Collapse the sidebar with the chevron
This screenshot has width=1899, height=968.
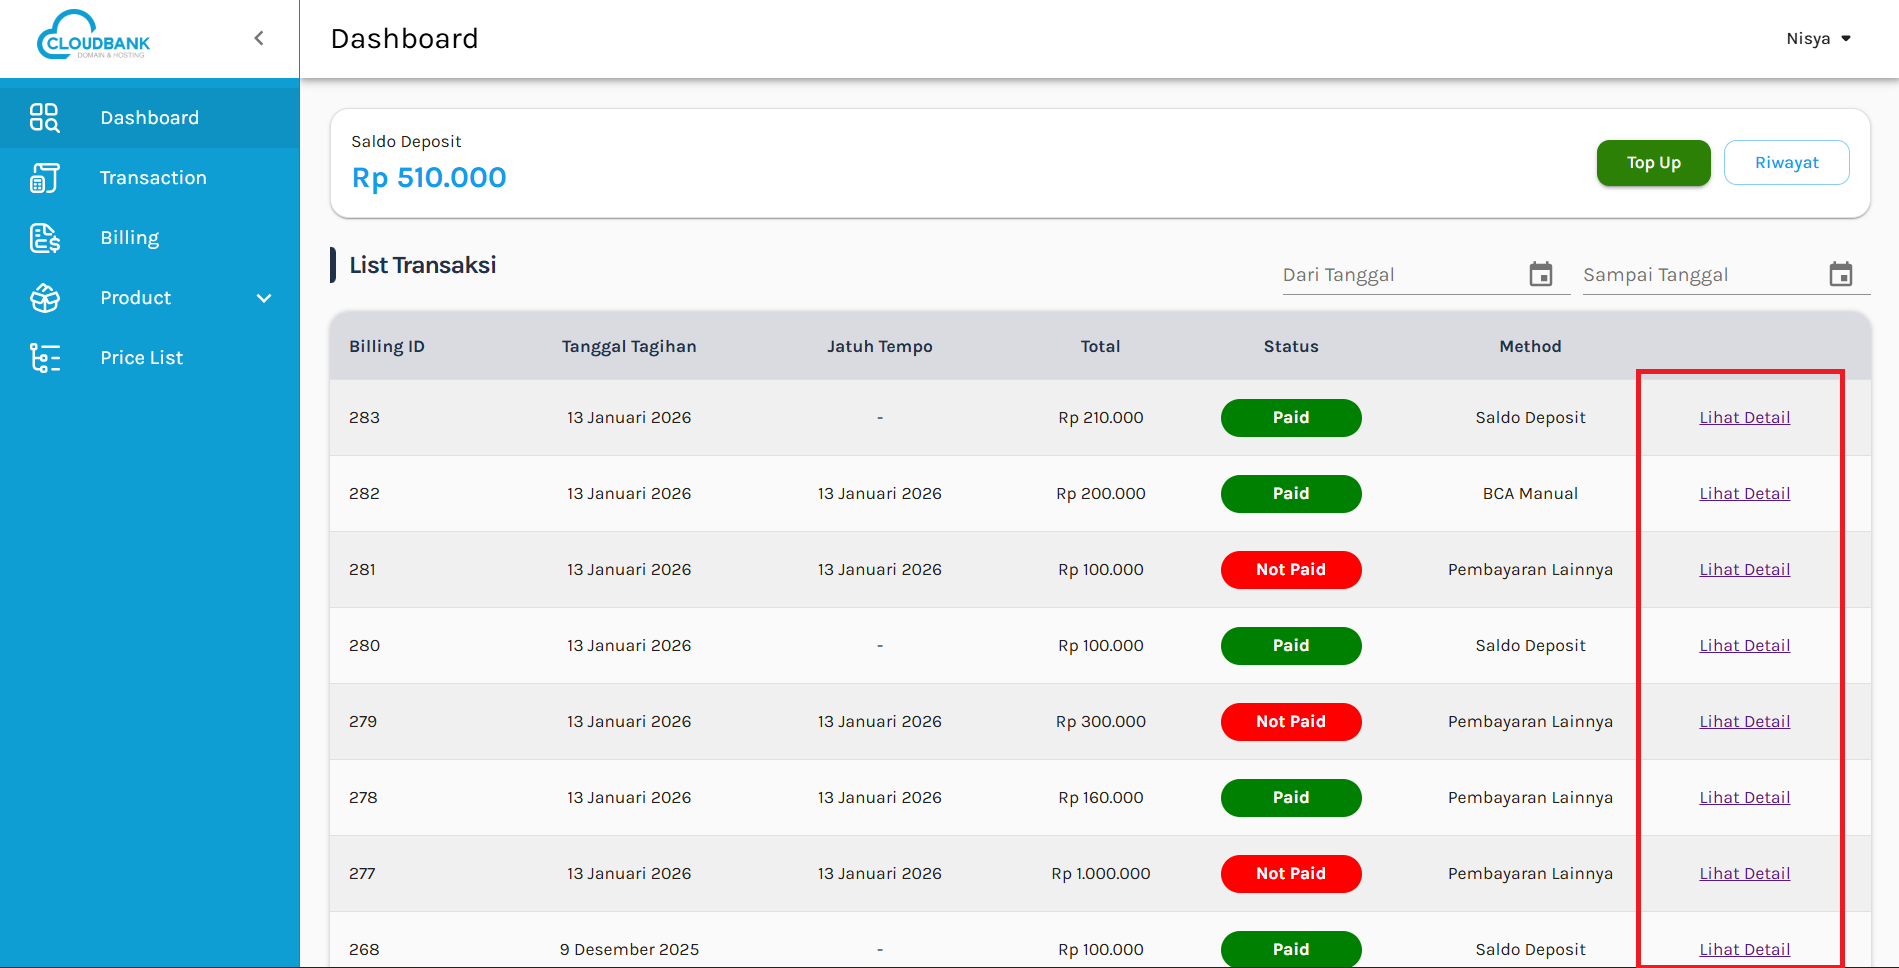coord(259,38)
